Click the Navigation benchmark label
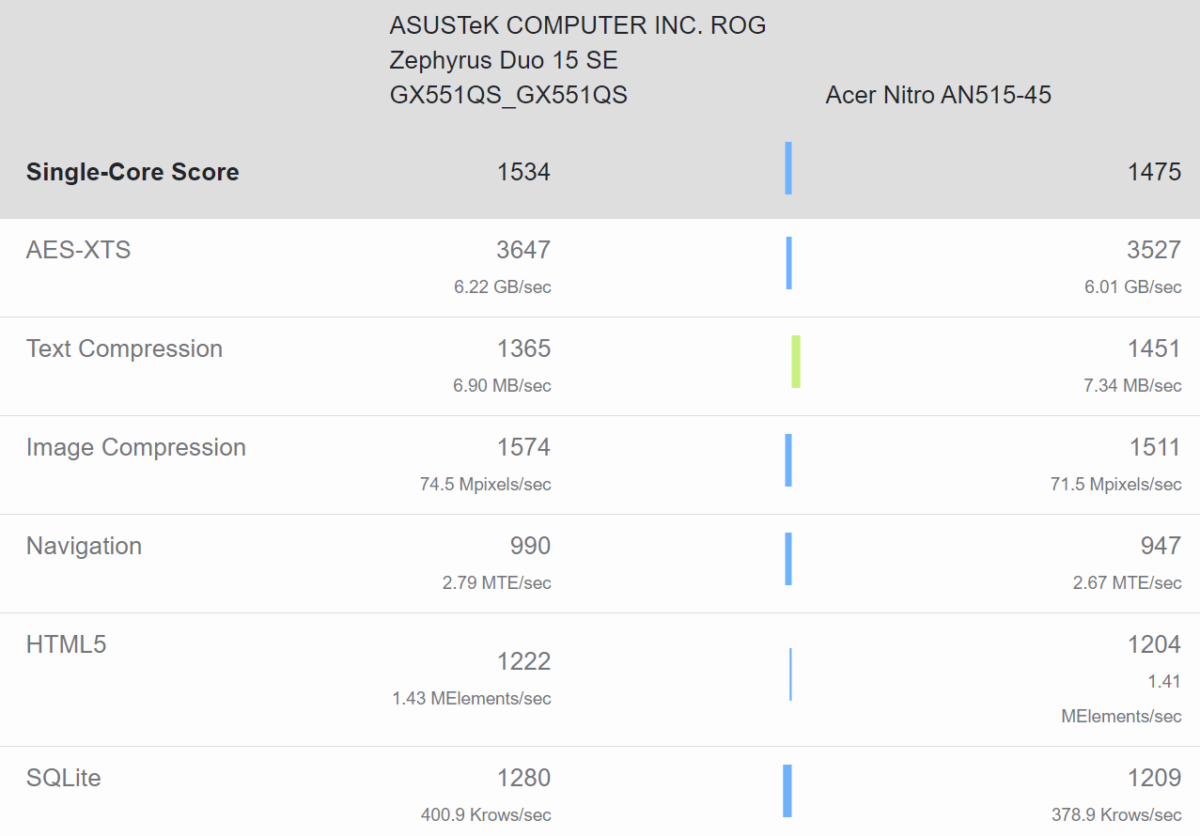This screenshot has height=836, width=1200. pyautogui.click(x=83, y=546)
